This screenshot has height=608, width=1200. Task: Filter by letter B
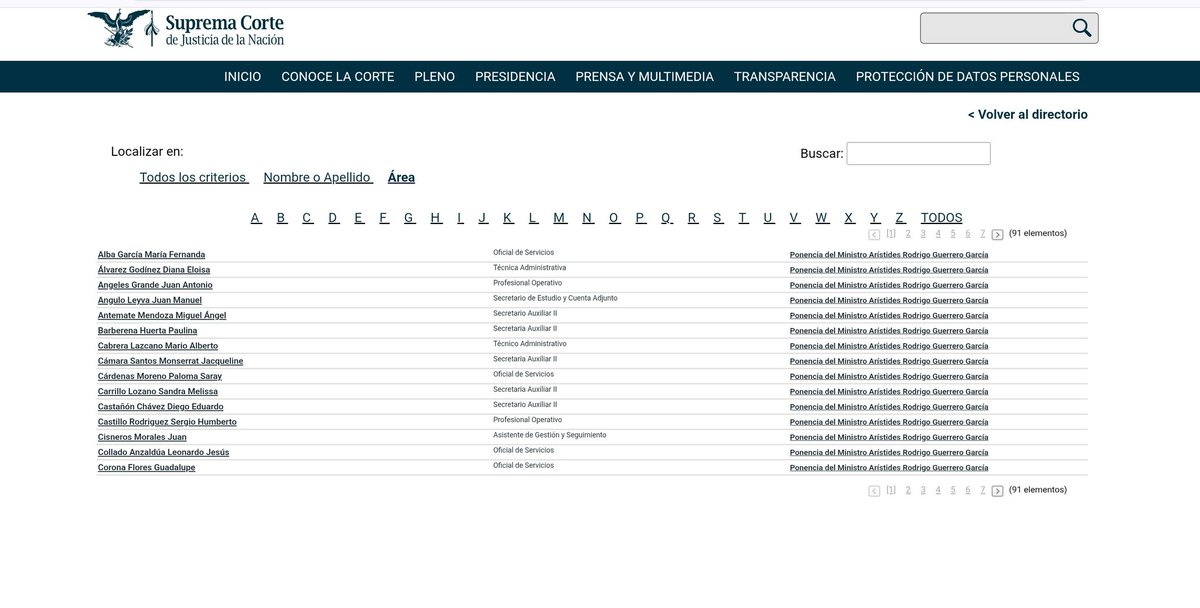(x=282, y=218)
